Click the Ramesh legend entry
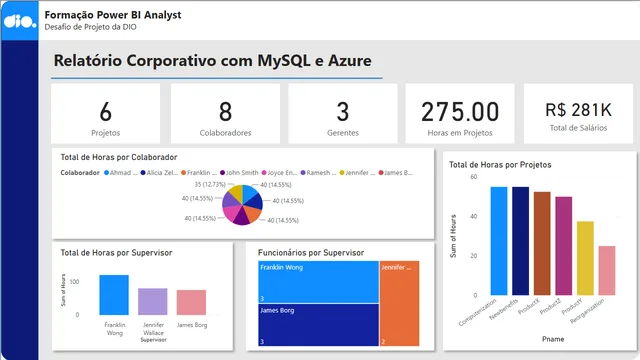This screenshot has height=360, width=640. [x=319, y=173]
